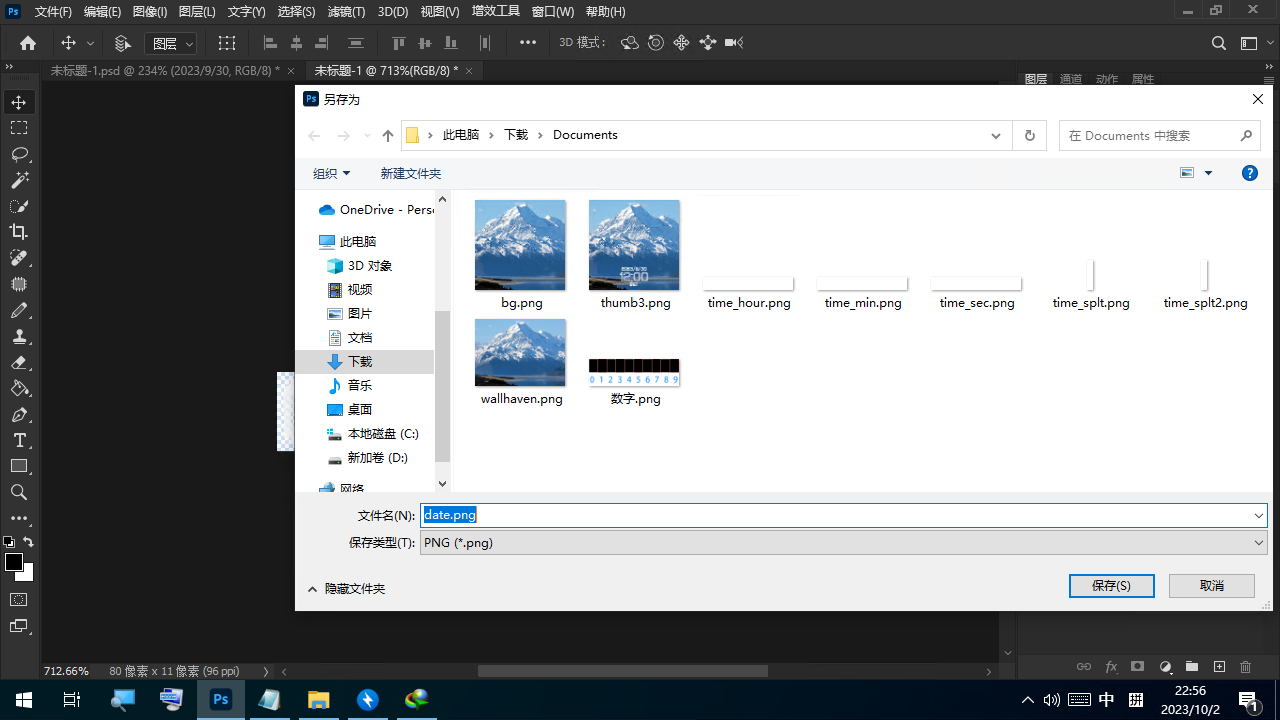Click the foreground color swatch
Viewport: 1280px width, 720px height.
14,562
